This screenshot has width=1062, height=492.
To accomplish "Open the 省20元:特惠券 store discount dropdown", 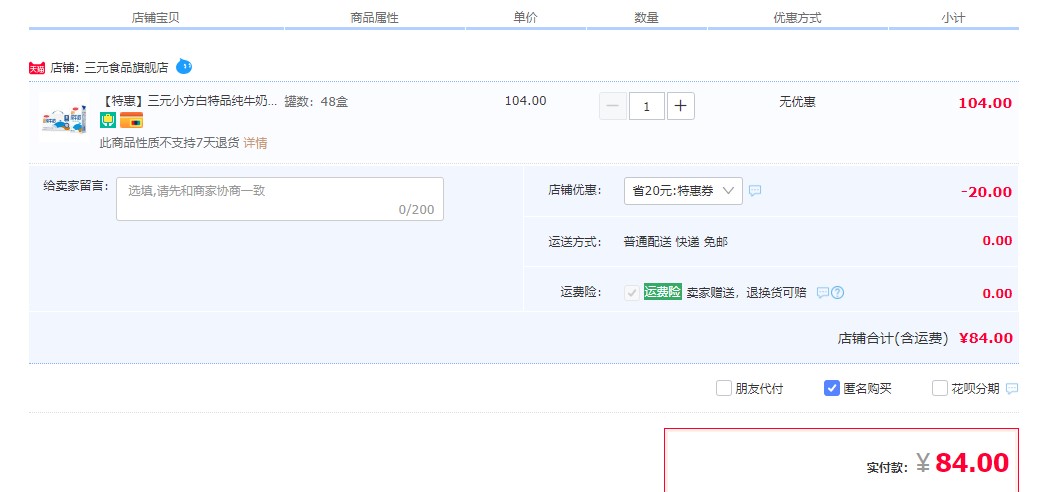I will [683, 191].
